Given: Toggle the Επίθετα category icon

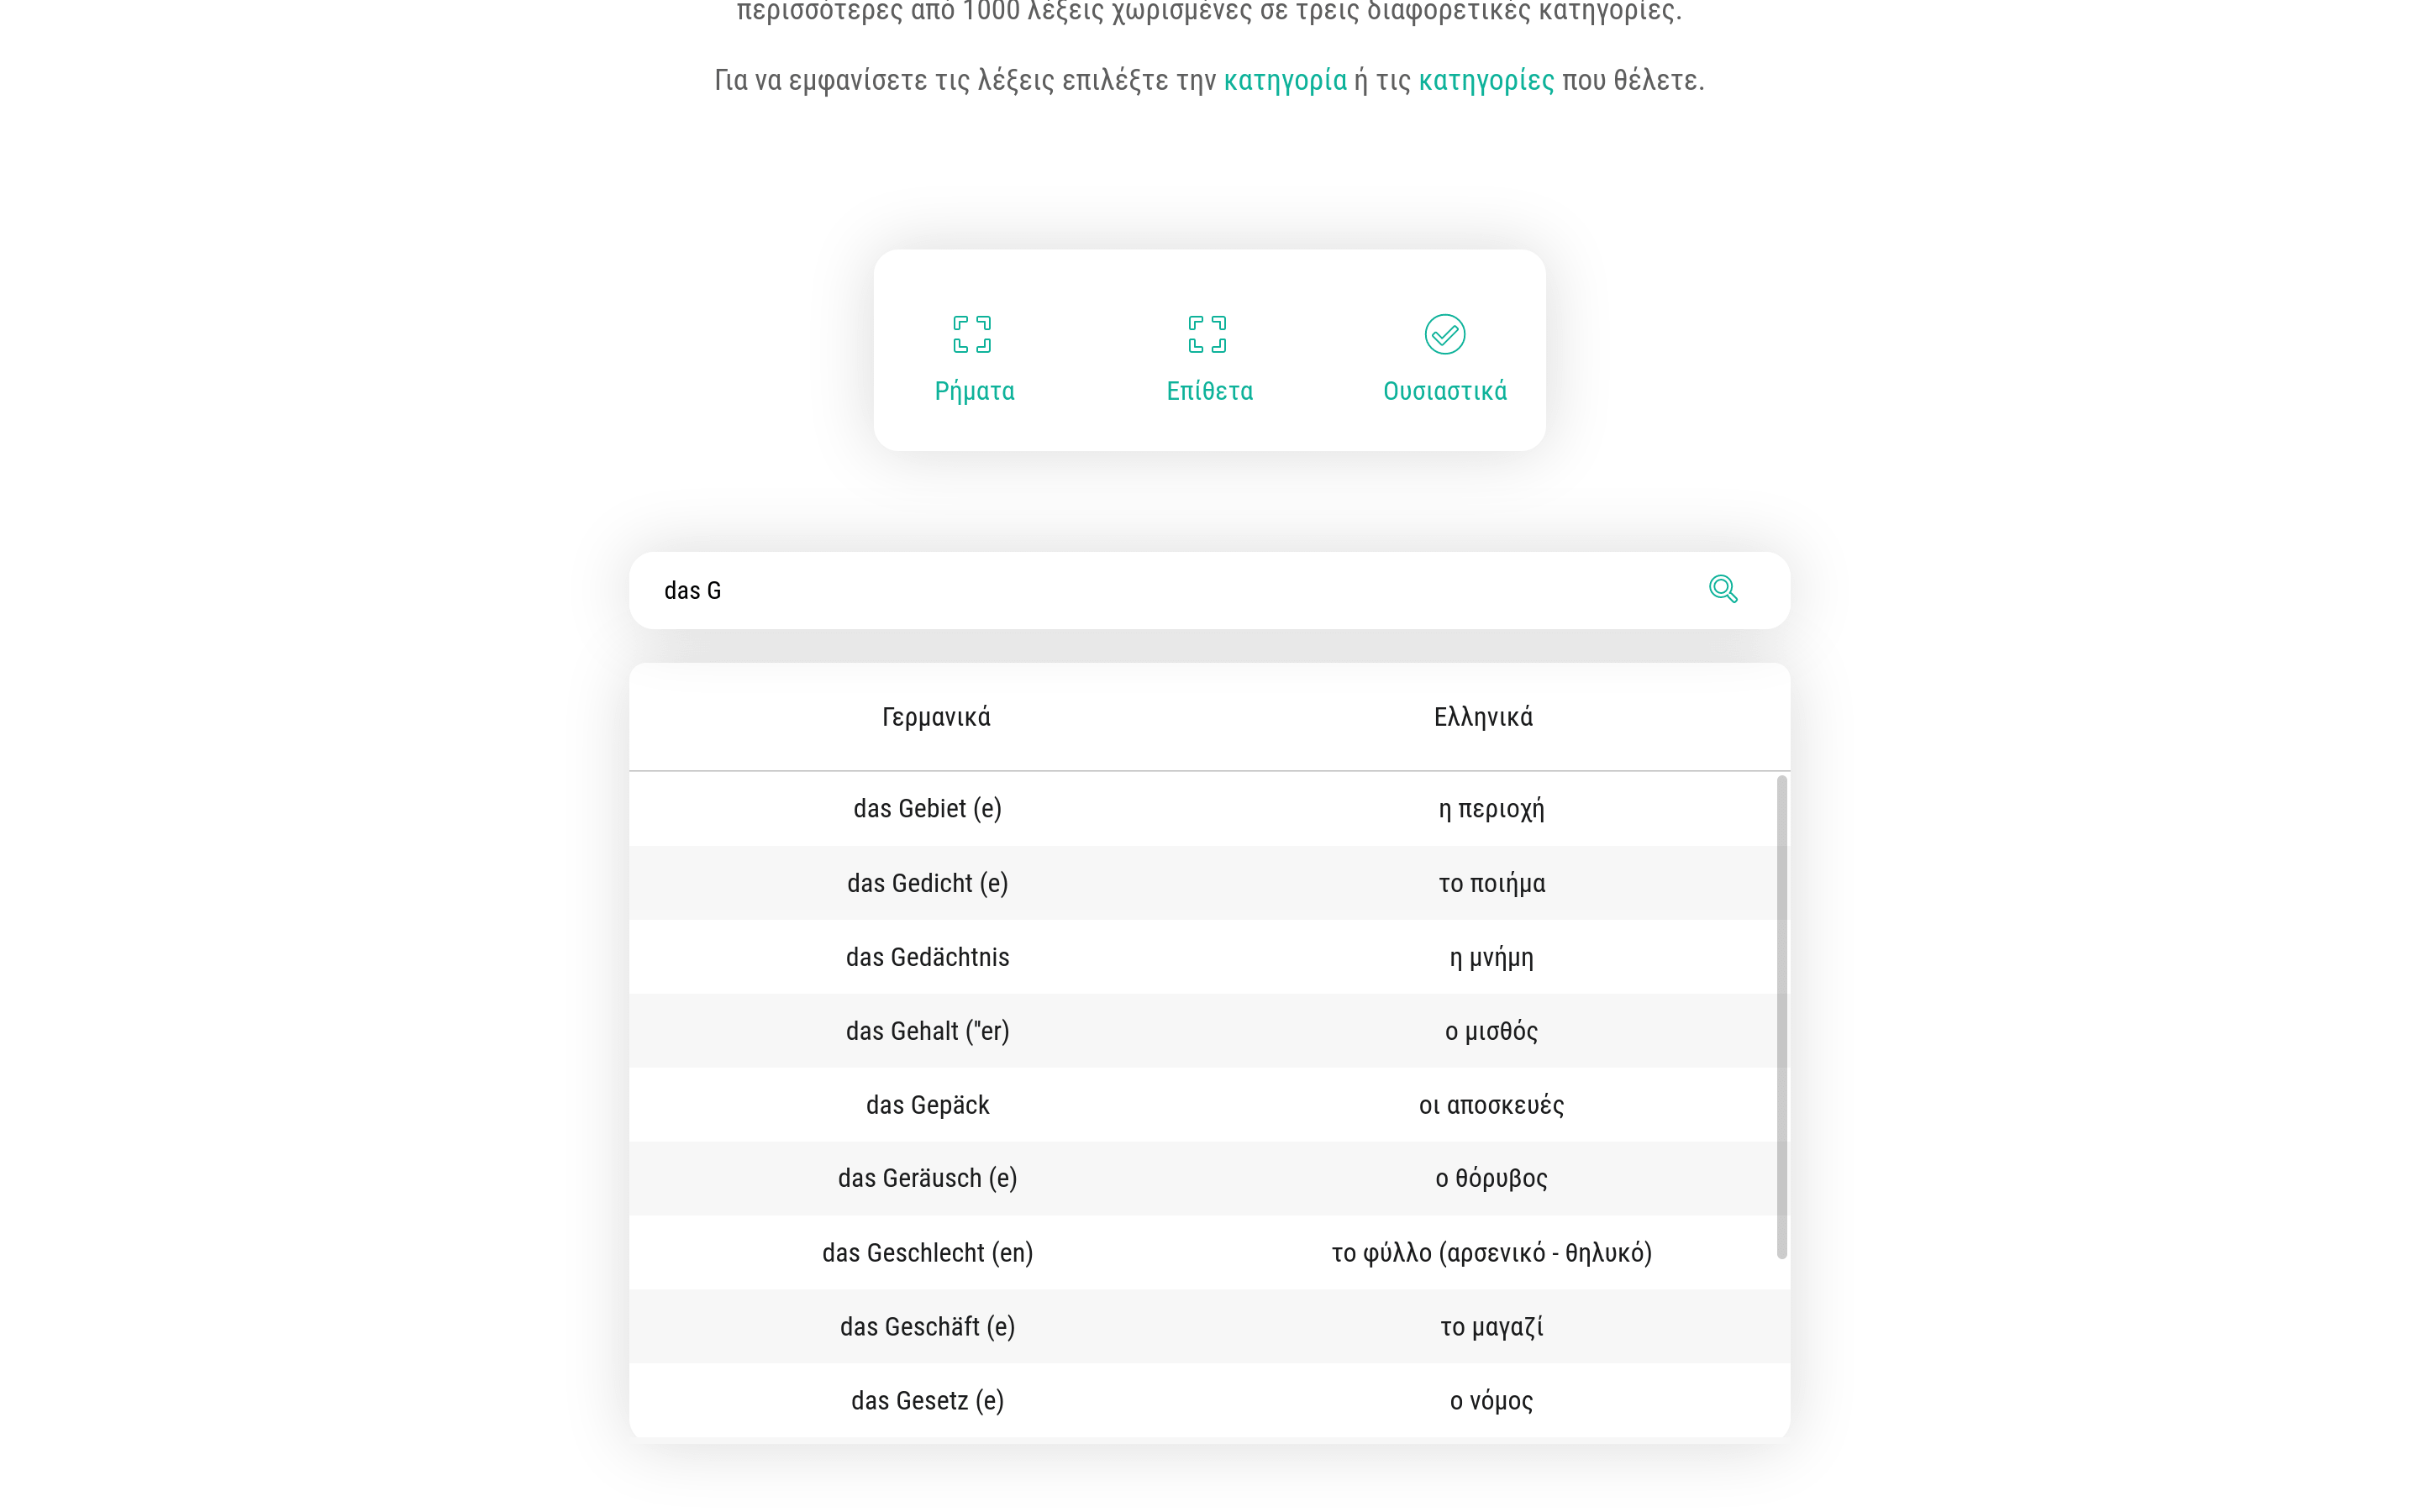Looking at the screenshot, I should (x=1207, y=334).
